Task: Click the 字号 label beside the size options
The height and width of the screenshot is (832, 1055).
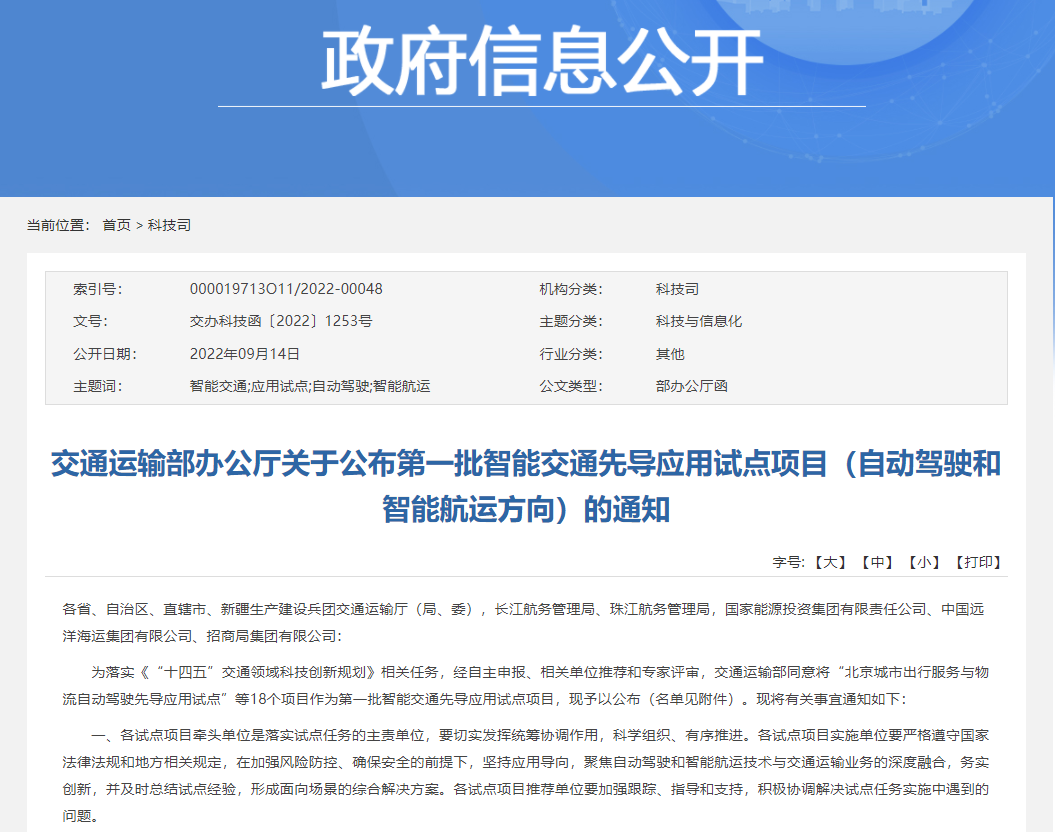Action: pyautogui.click(x=788, y=562)
